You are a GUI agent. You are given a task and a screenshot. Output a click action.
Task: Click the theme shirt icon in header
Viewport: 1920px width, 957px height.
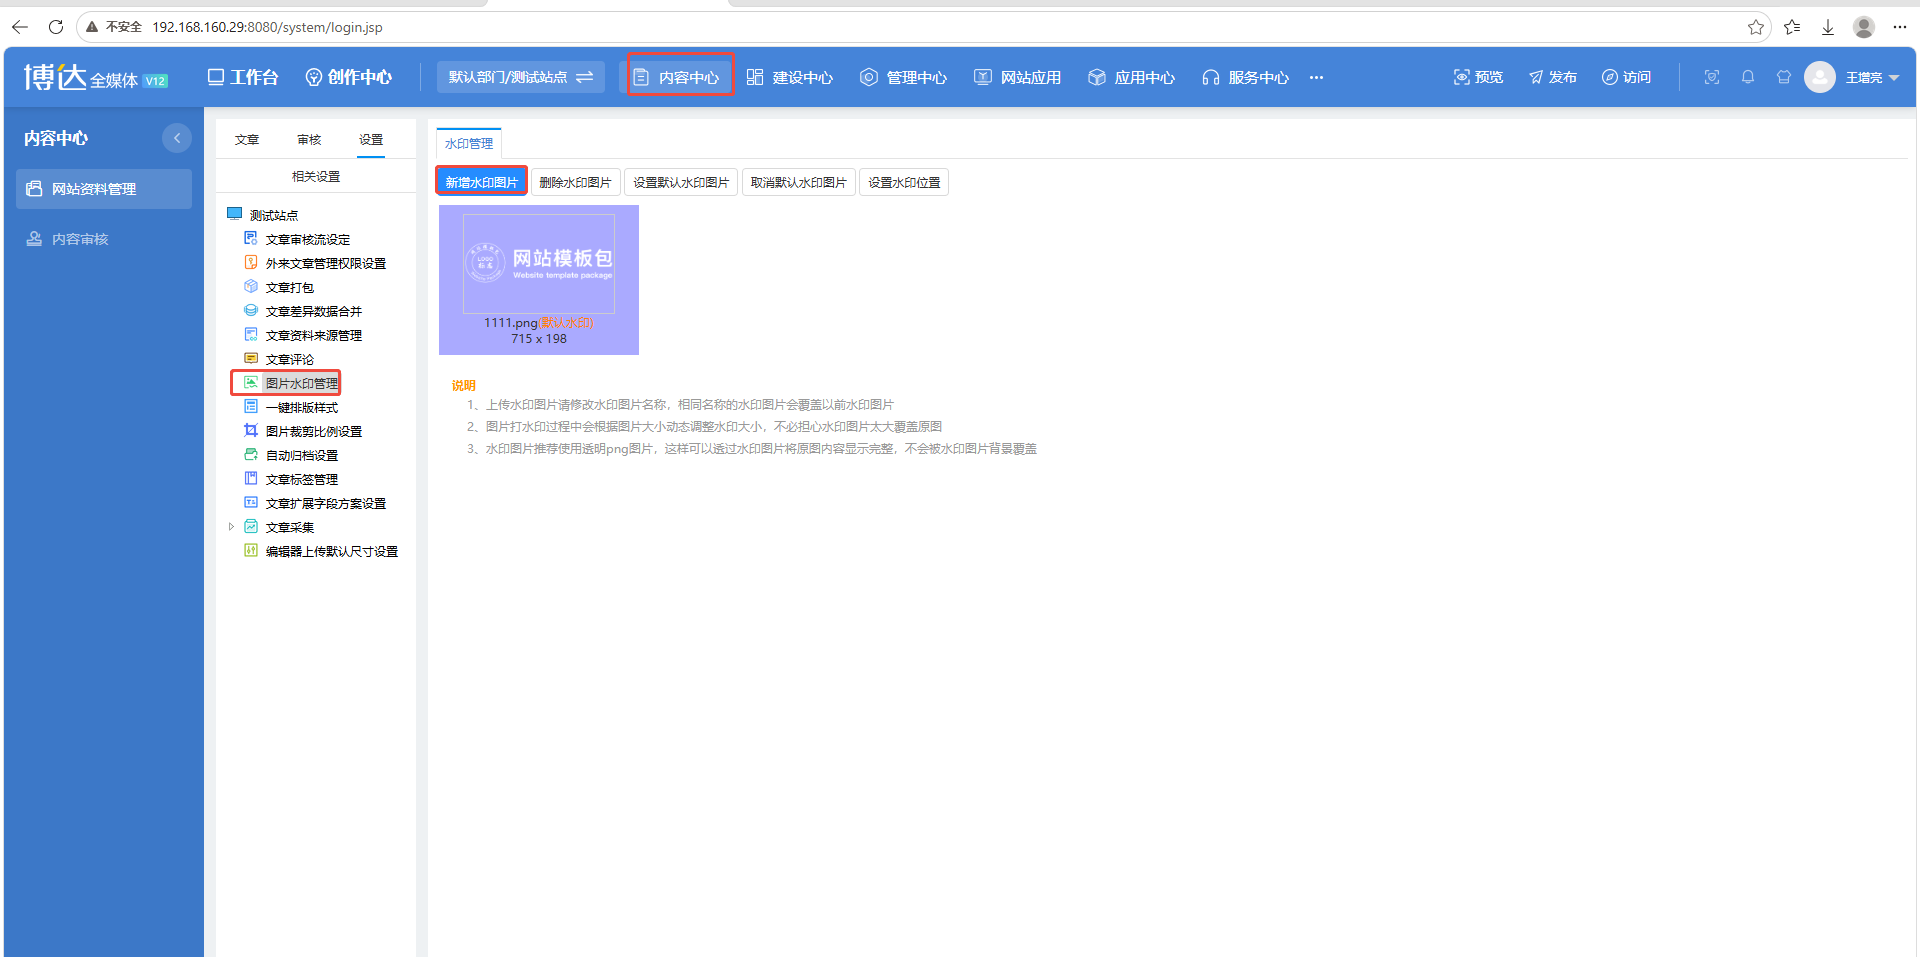1784,77
